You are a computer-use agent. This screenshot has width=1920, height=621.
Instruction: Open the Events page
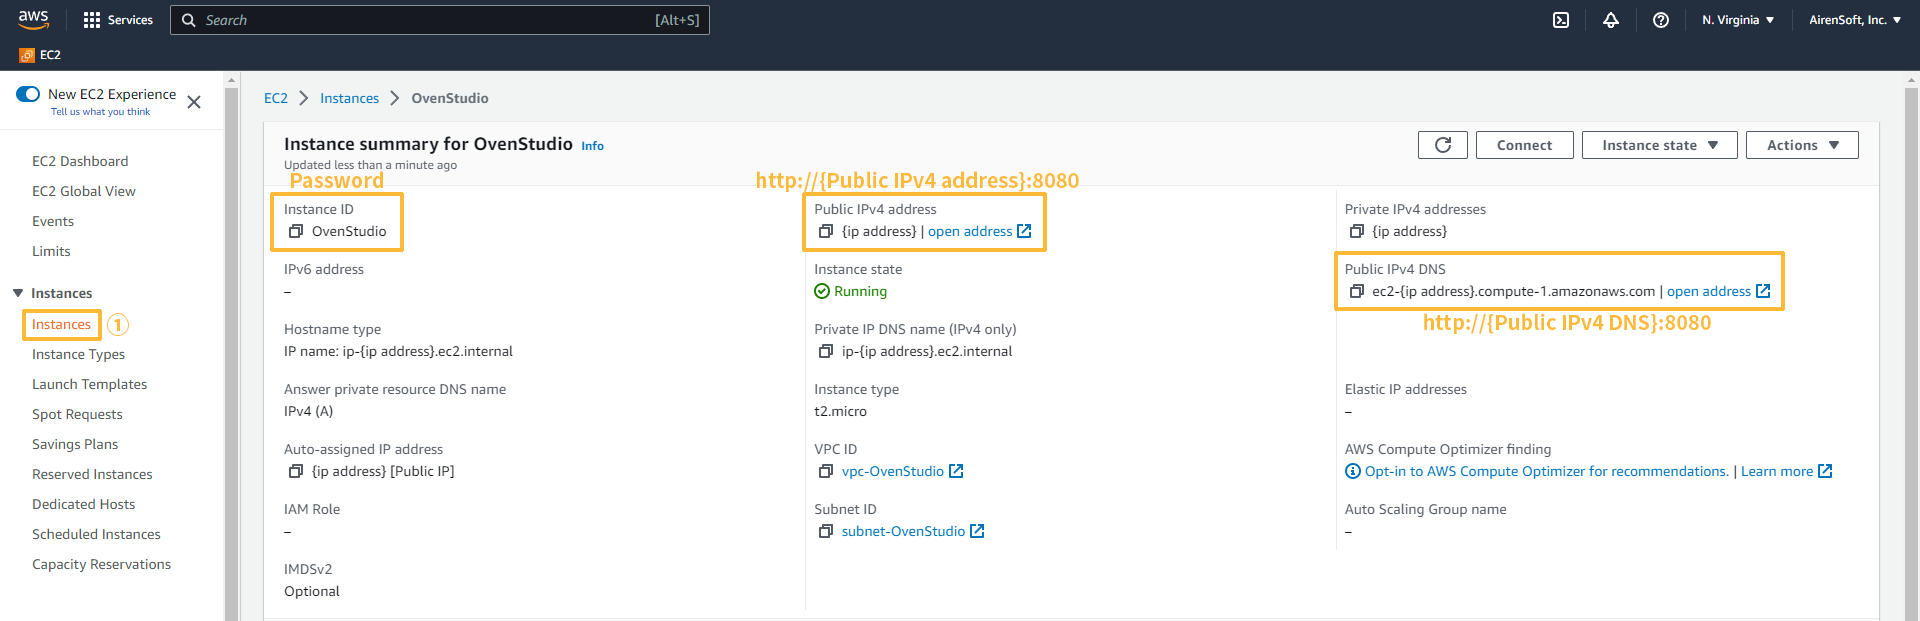pos(53,221)
